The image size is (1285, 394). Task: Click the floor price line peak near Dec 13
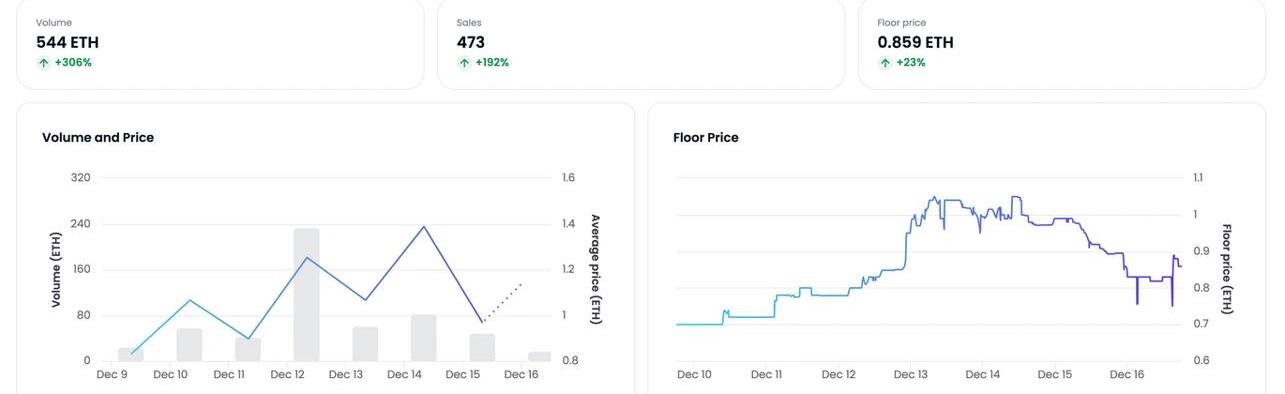click(935, 197)
